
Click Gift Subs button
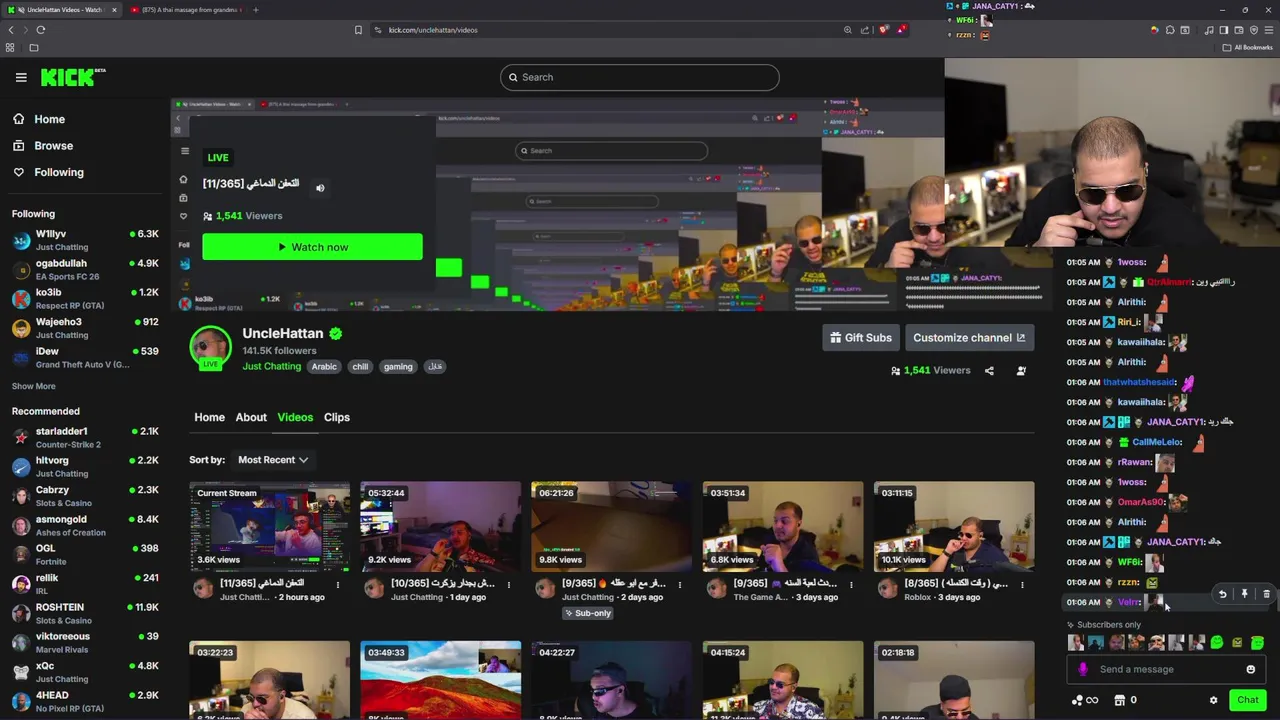(860, 338)
